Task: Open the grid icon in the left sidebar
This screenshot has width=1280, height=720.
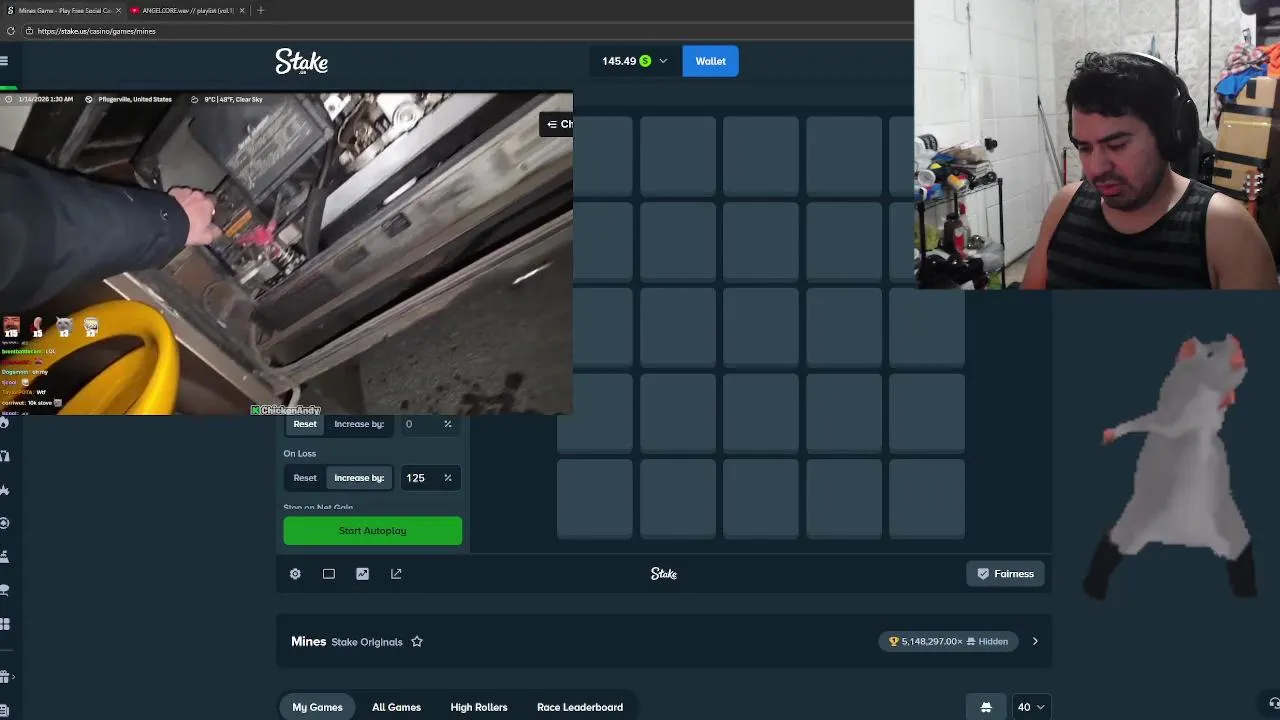Action: pos(5,624)
